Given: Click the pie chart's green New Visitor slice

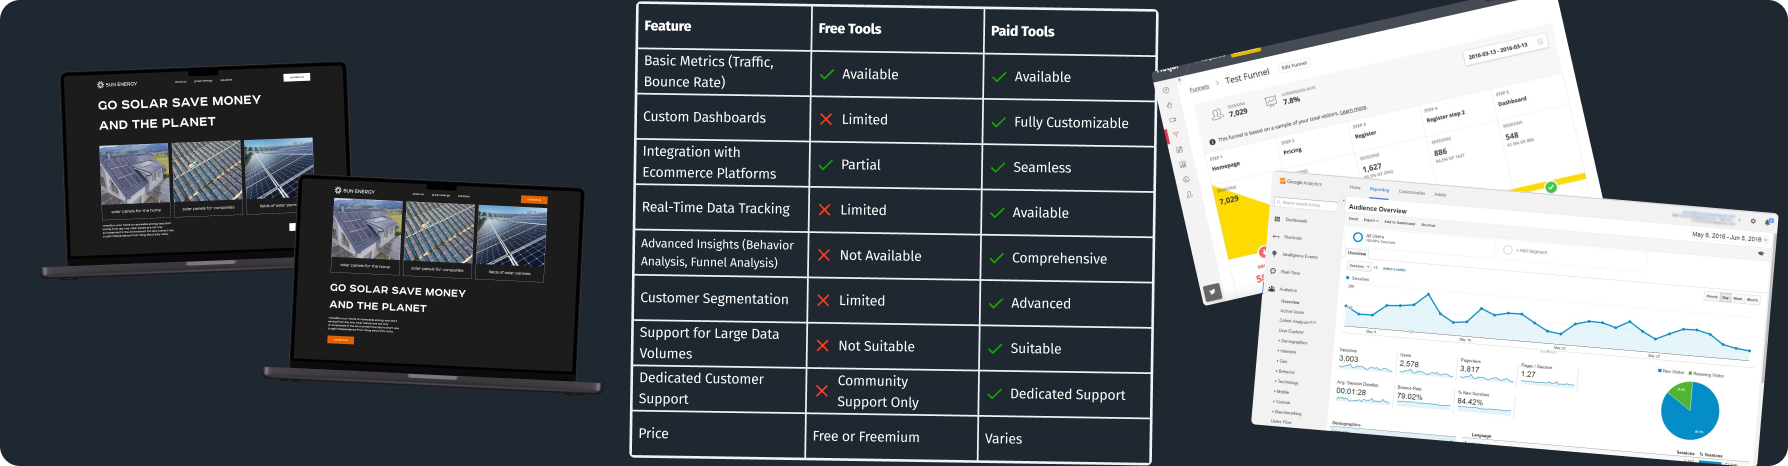Looking at the screenshot, I should click(1680, 392).
